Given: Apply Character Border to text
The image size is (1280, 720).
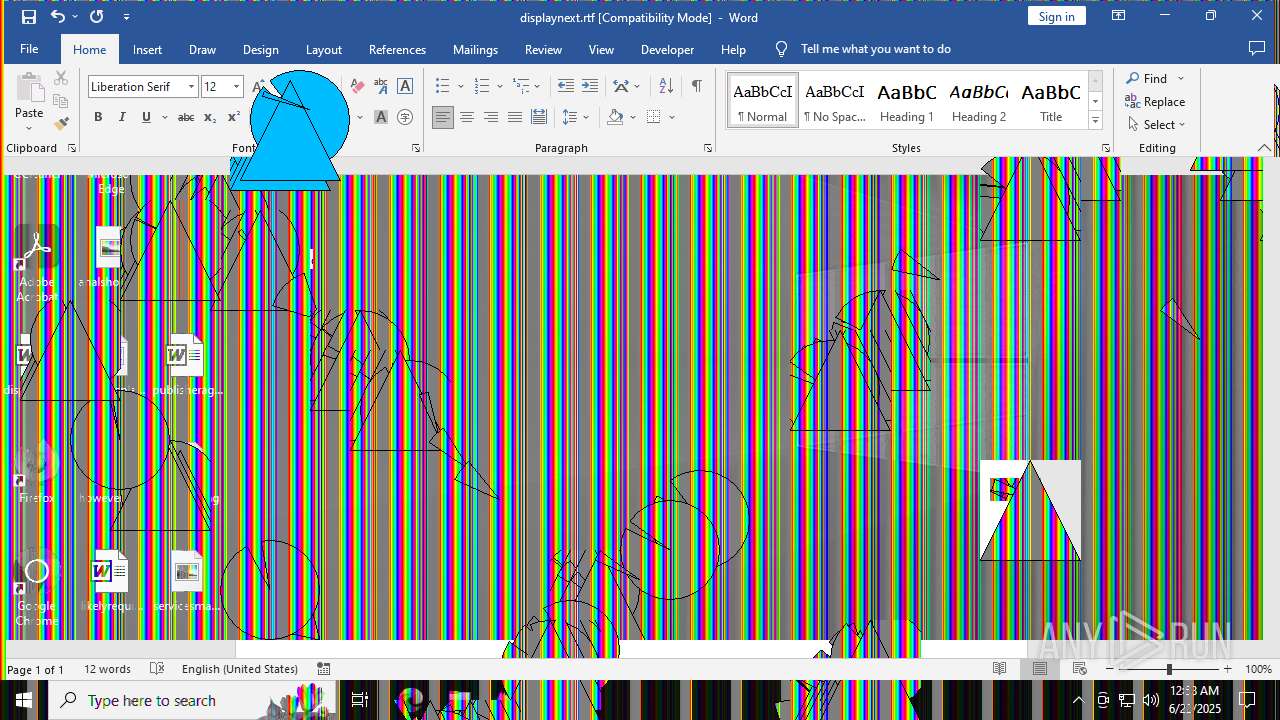Looking at the screenshot, I should [405, 86].
